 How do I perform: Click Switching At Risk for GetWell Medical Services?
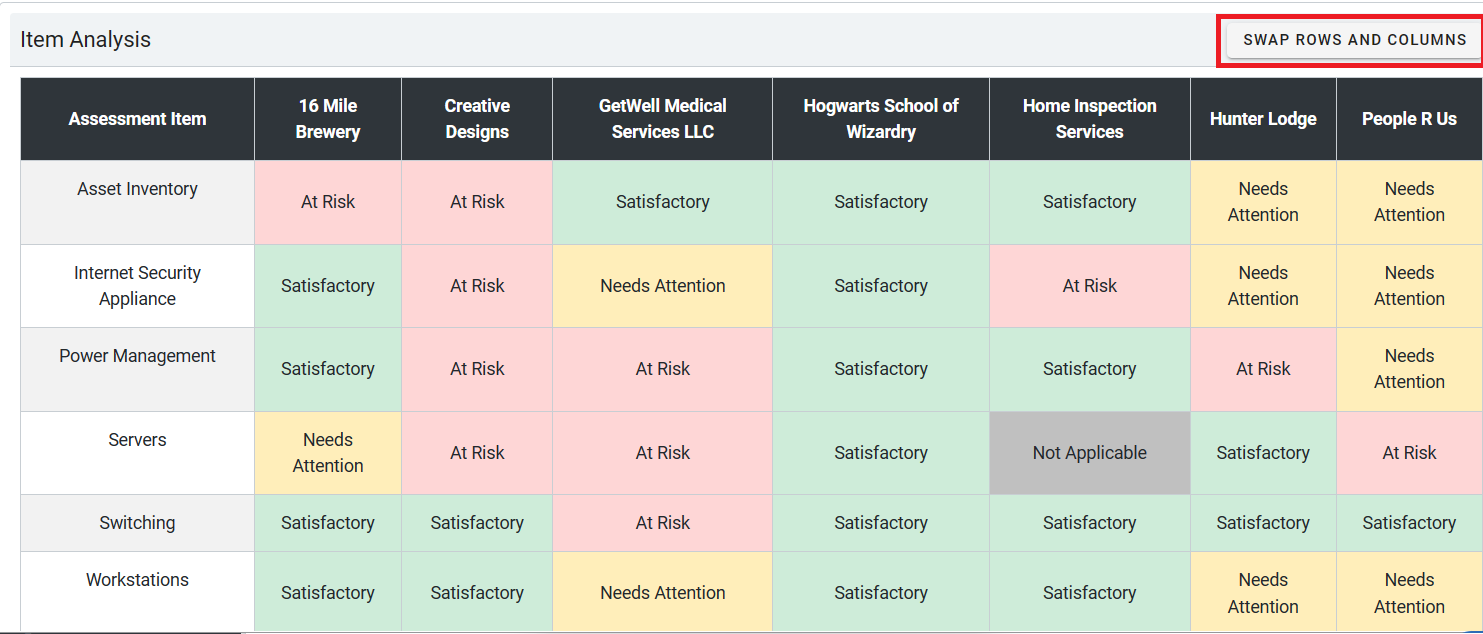point(663,523)
